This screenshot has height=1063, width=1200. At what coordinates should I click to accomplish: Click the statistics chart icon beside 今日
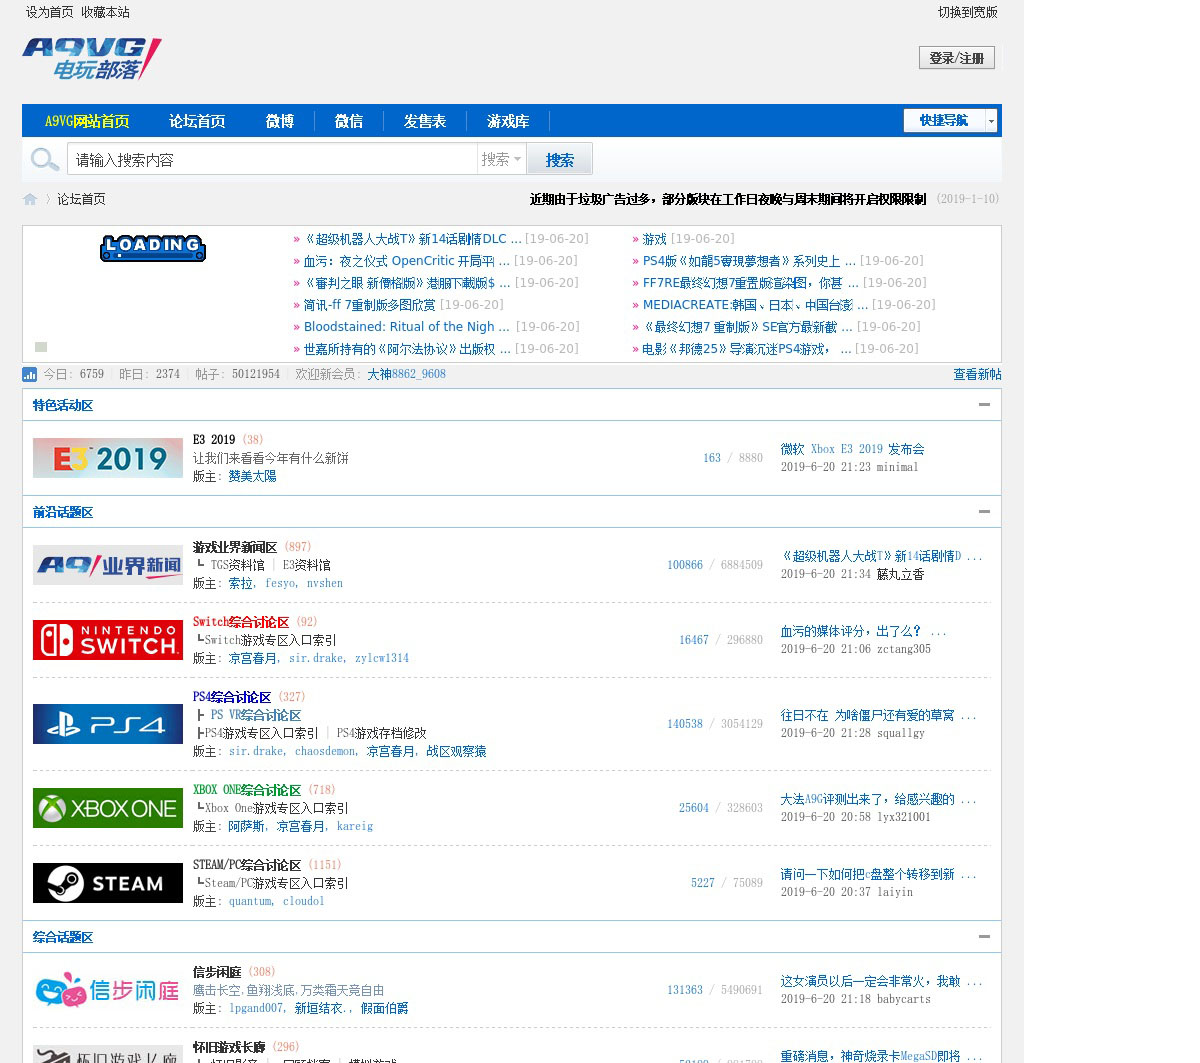click(30, 374)
